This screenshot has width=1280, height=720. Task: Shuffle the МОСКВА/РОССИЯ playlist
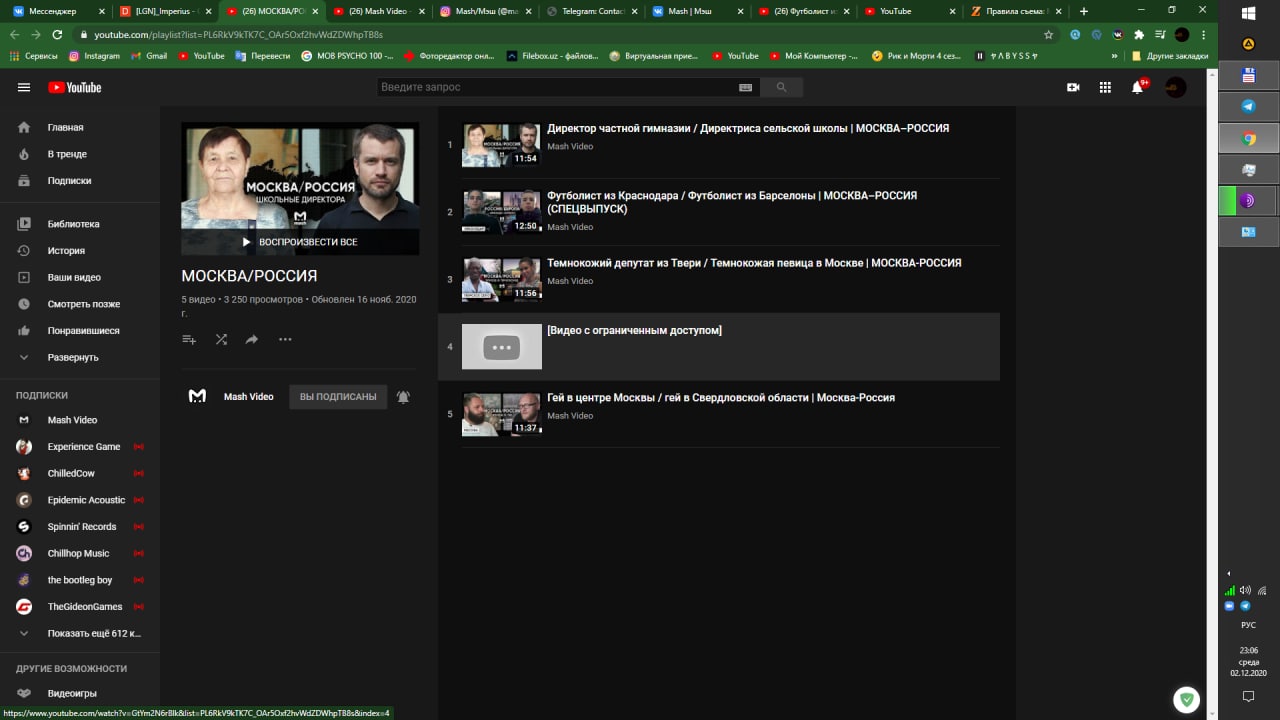click(221, 339)
